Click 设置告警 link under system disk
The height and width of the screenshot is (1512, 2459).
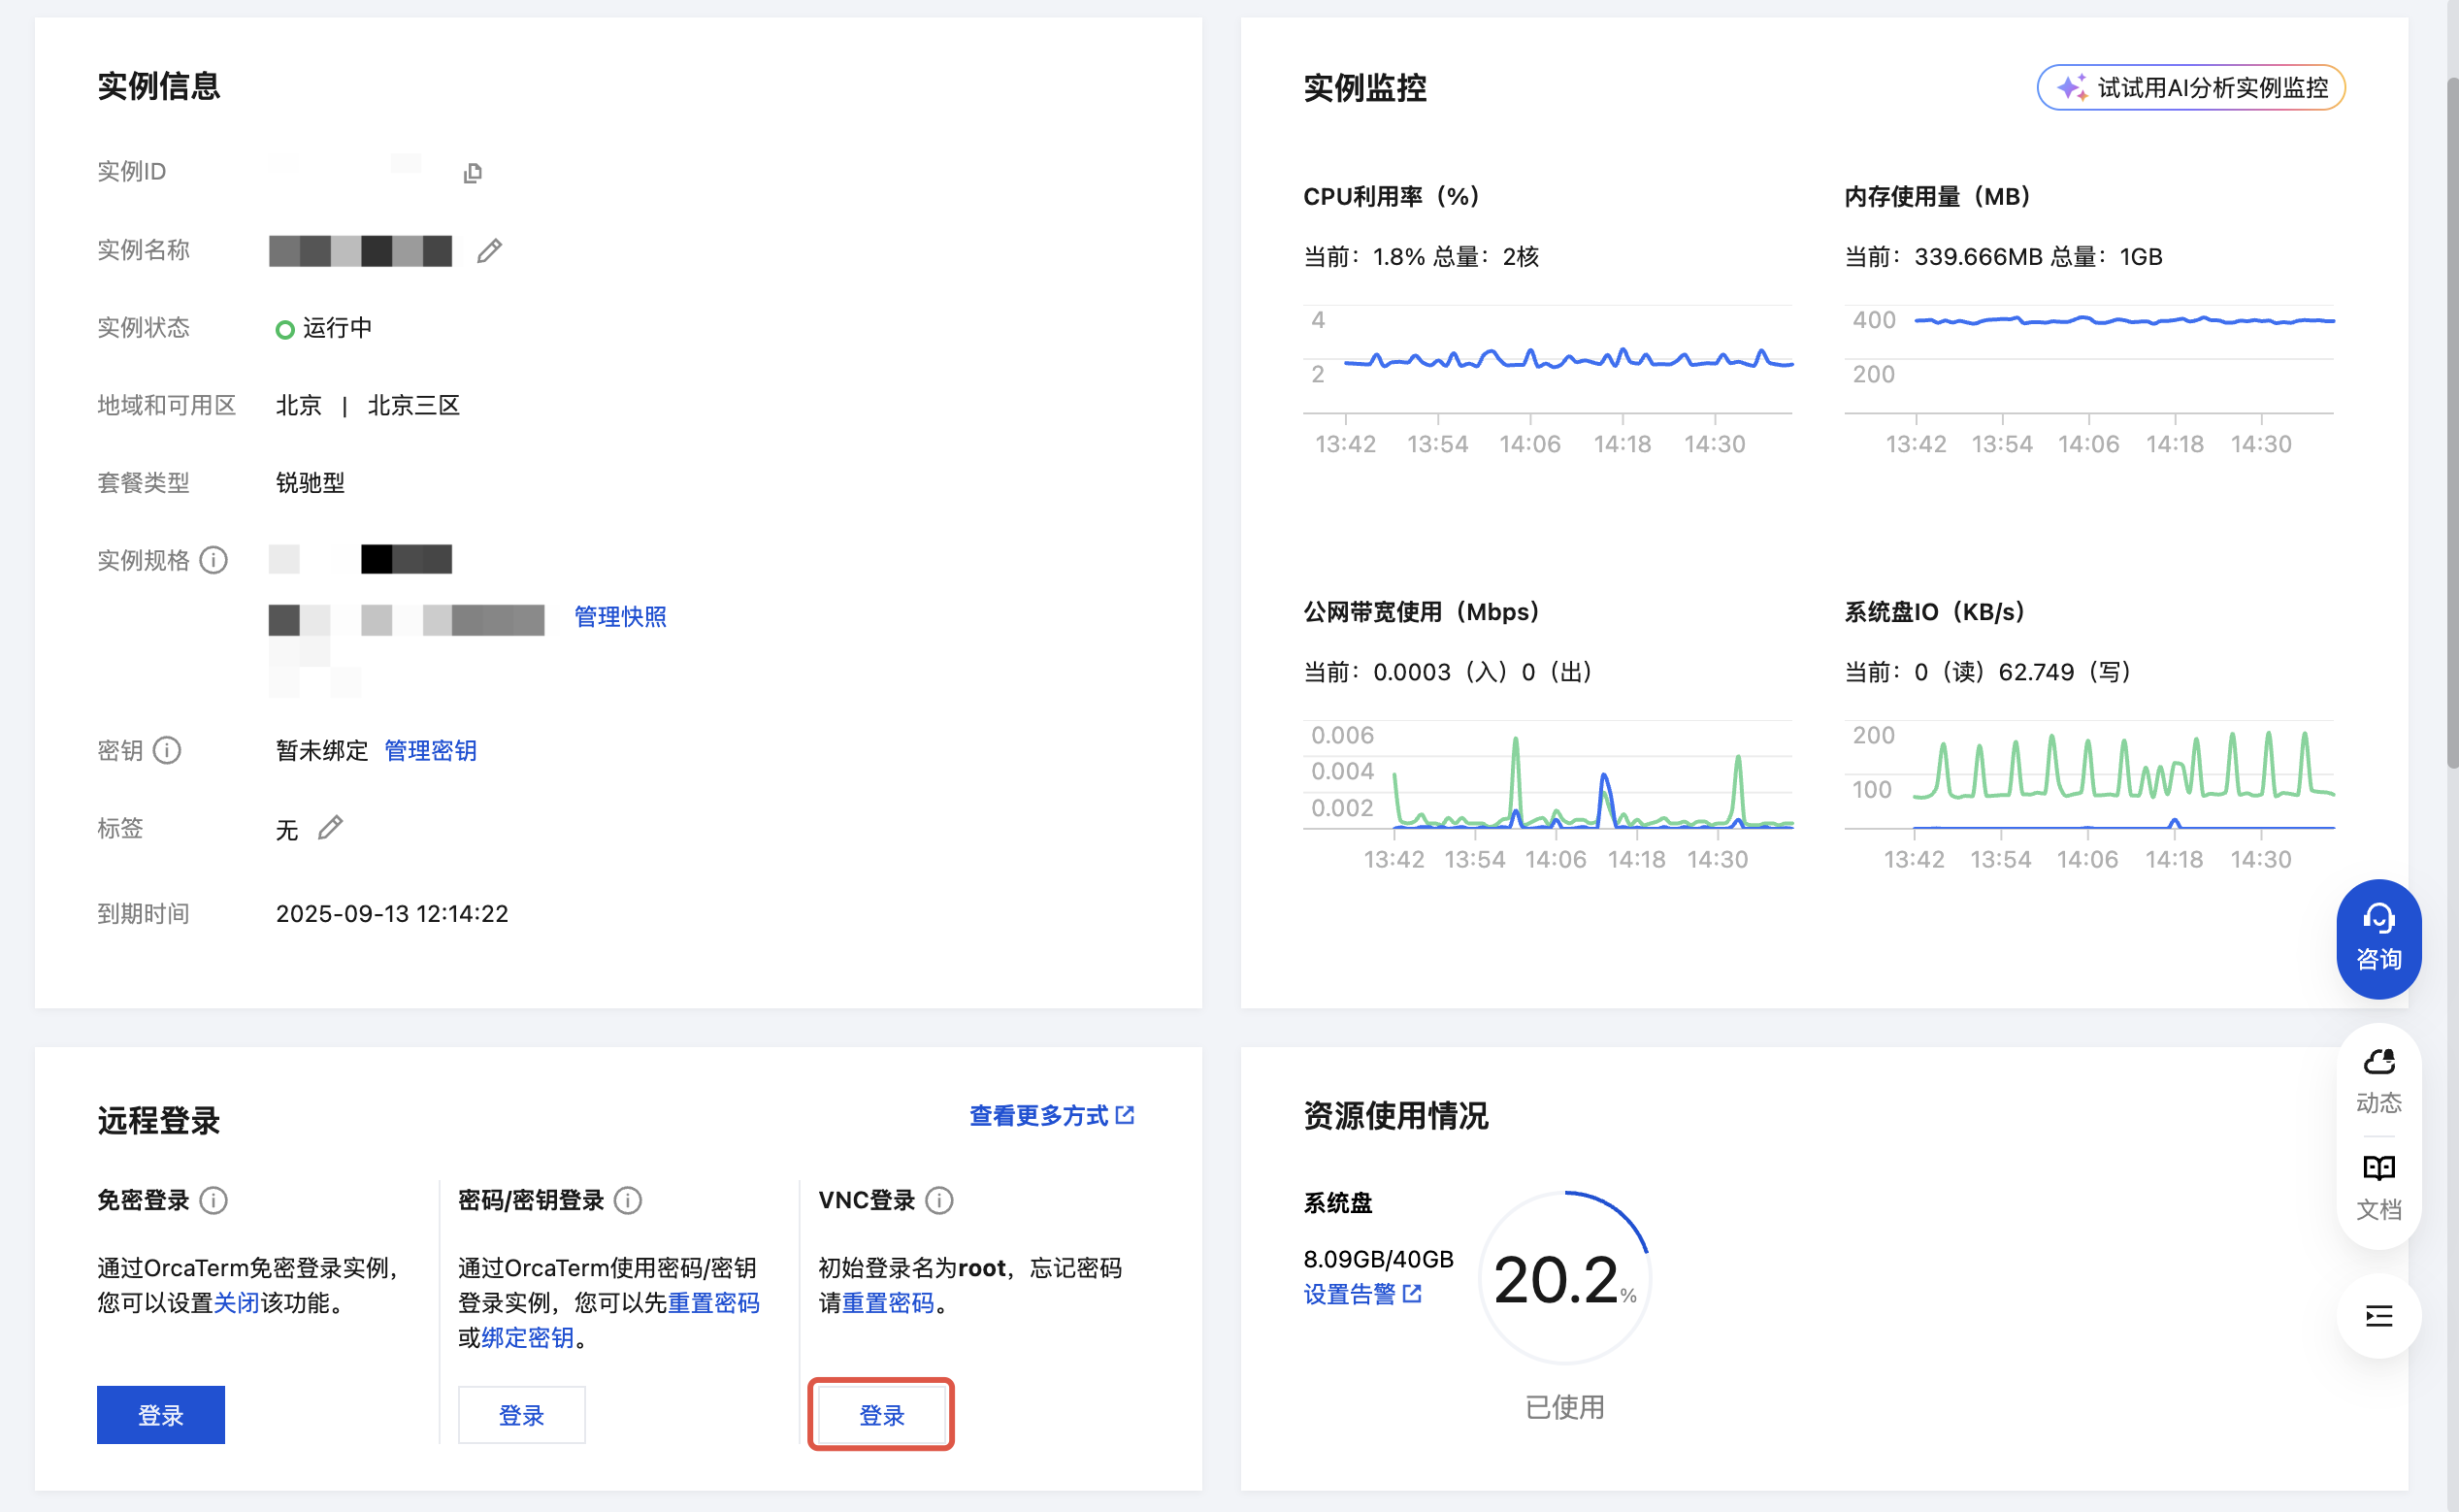1361,1294
